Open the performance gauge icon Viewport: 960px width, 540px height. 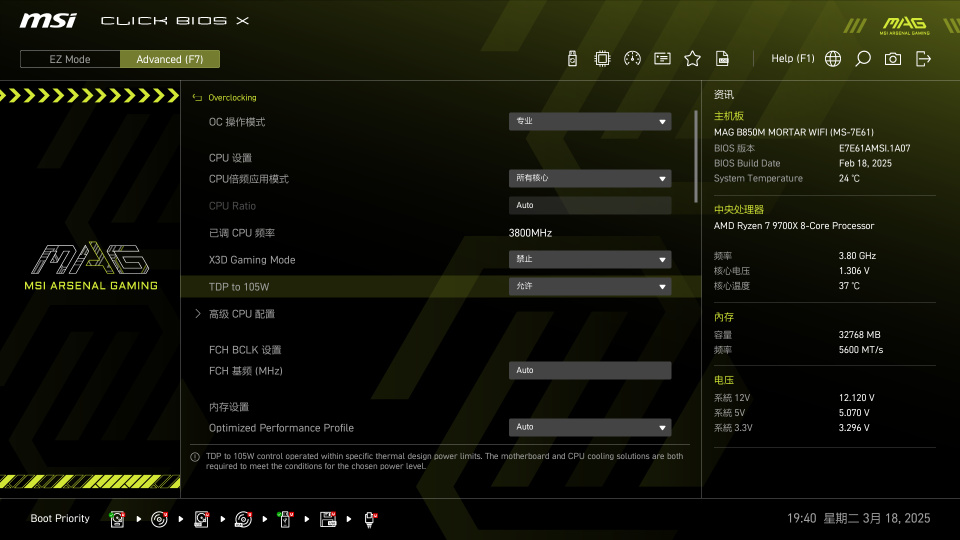[632, 59]
